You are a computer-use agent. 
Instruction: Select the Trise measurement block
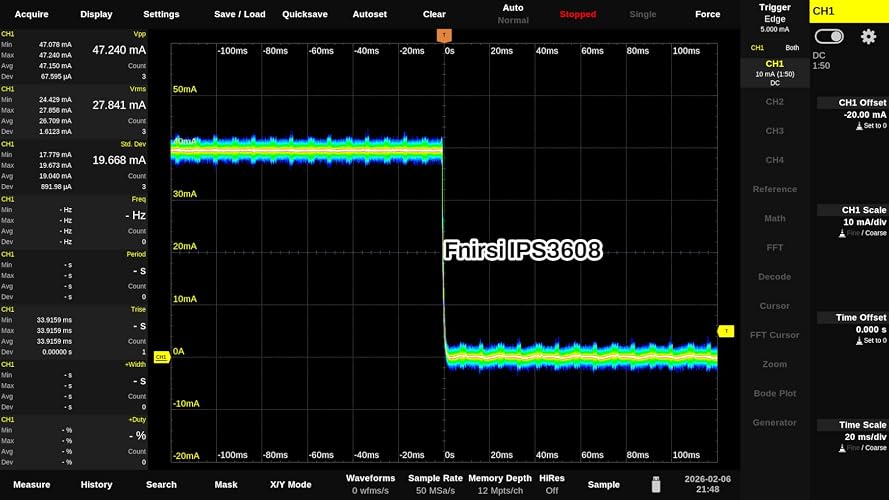(74, 330)
